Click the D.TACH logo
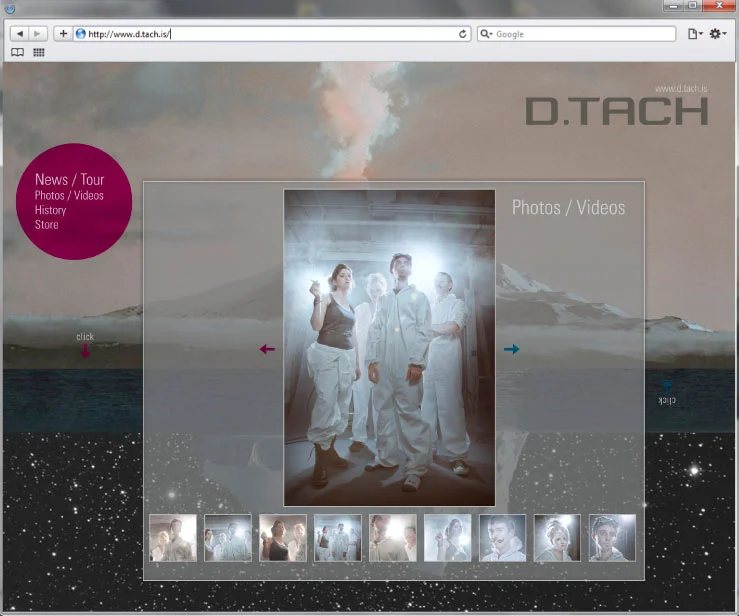This screenshot has height=616, width=739. click(616, 111)
